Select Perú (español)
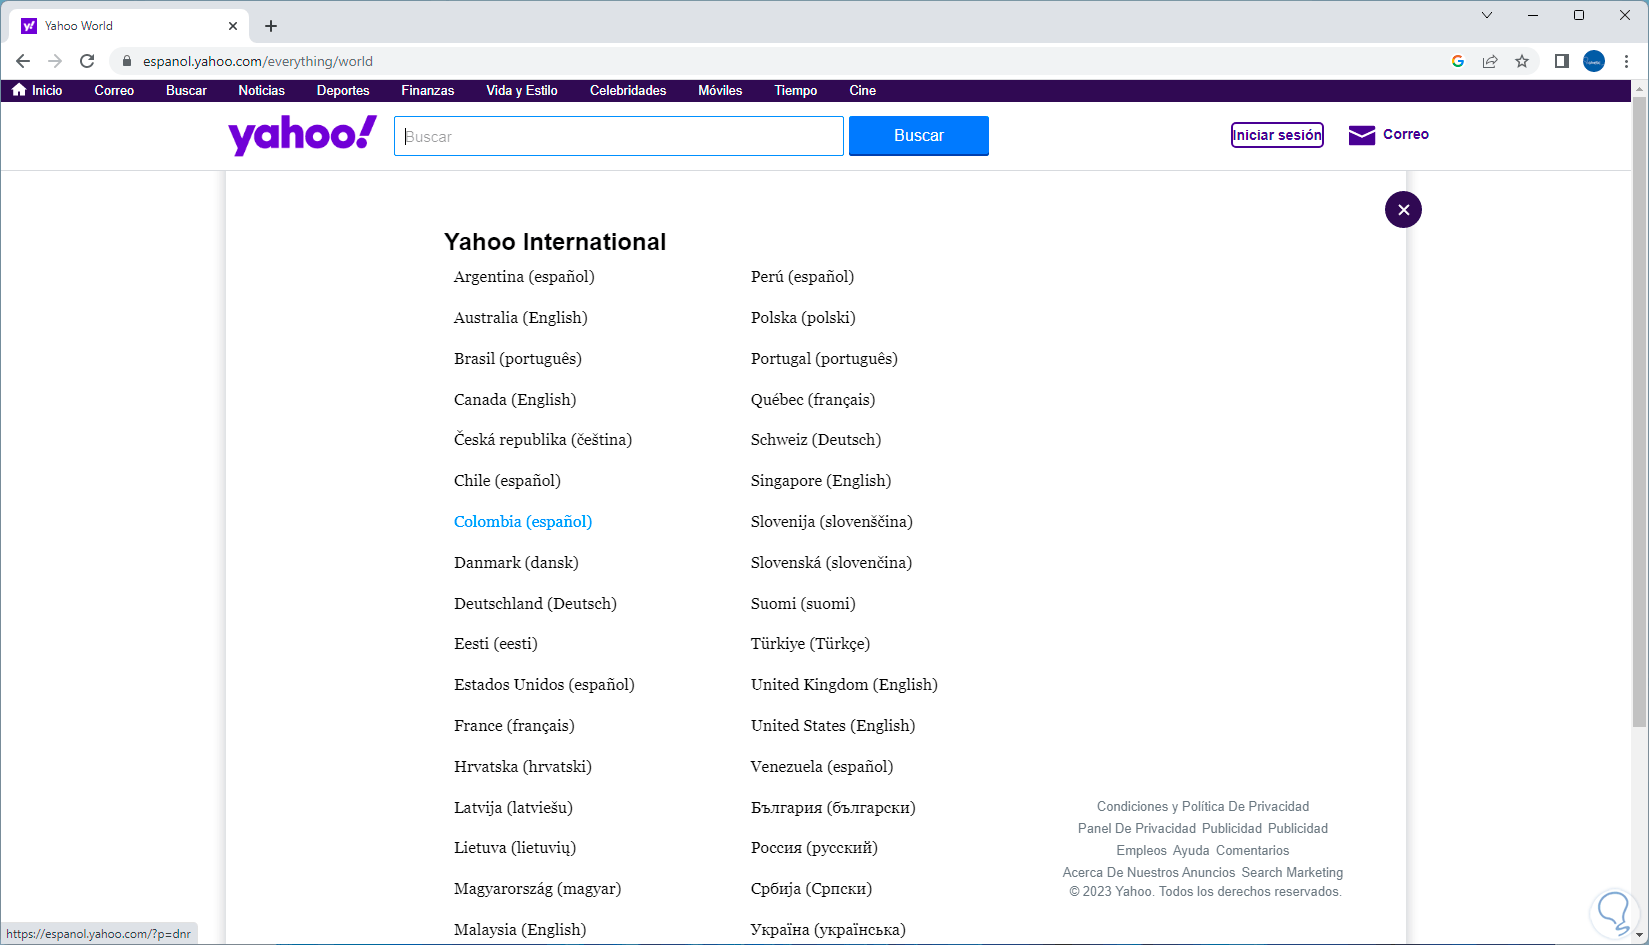 802,277
